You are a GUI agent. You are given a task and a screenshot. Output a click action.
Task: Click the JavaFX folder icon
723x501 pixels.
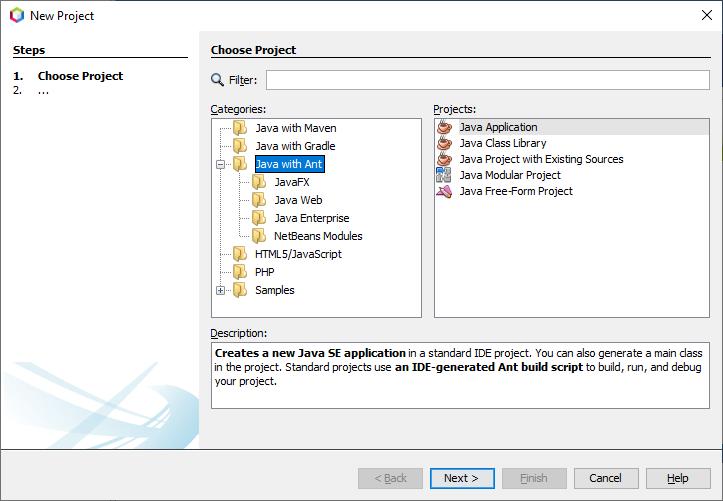[x=259, y=182]
